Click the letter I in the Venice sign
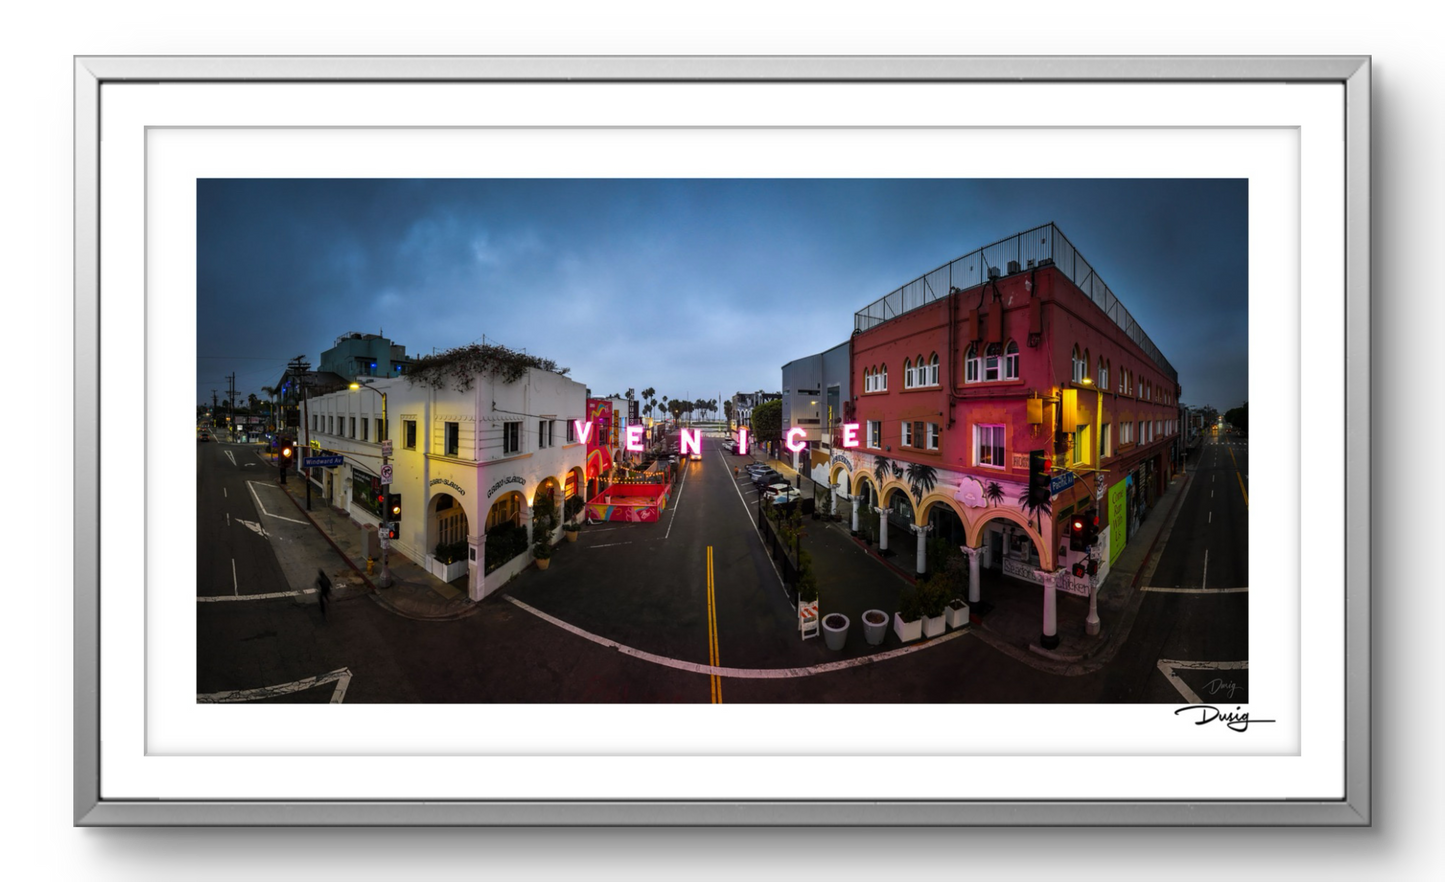 tap(742, 441)
